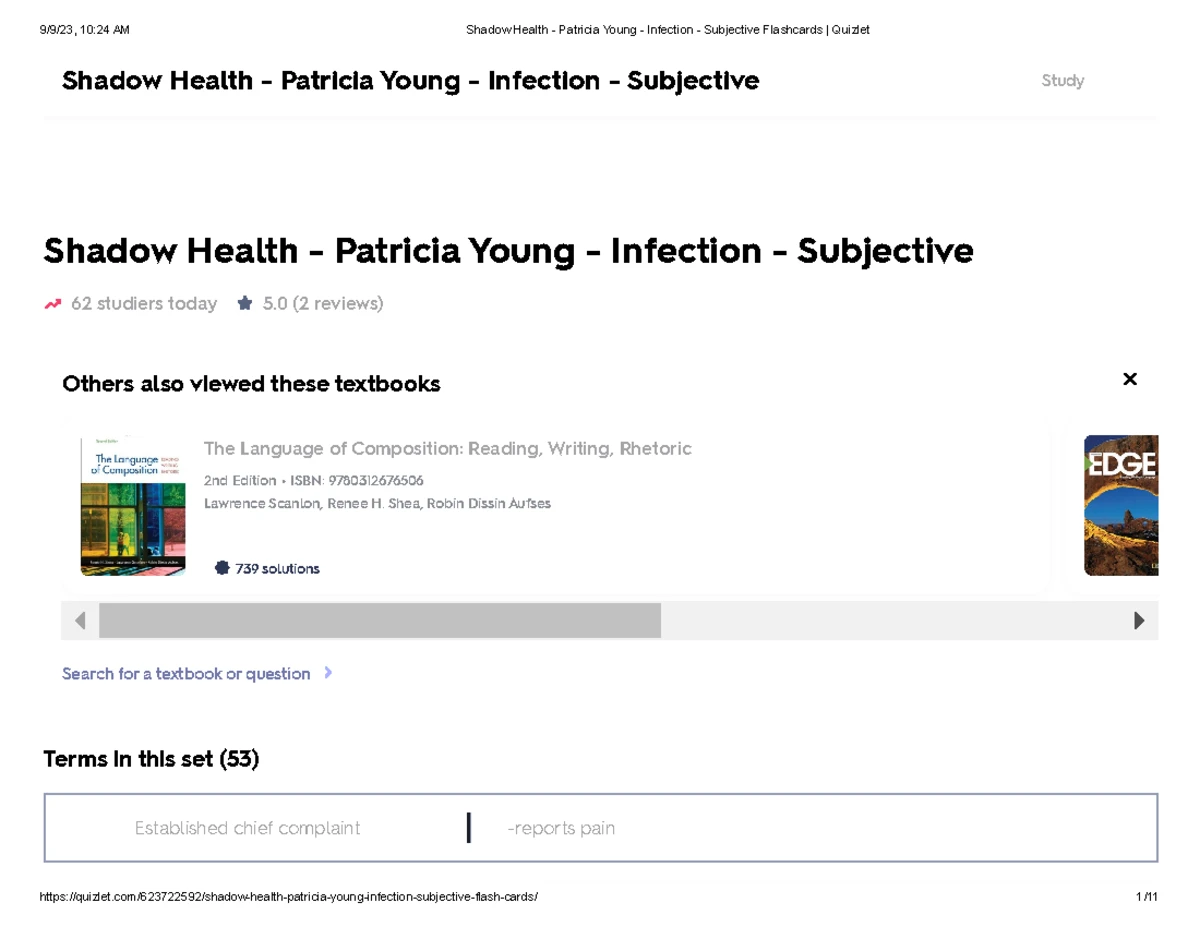Select the Study option at top right

click(x=1063, y=80)
